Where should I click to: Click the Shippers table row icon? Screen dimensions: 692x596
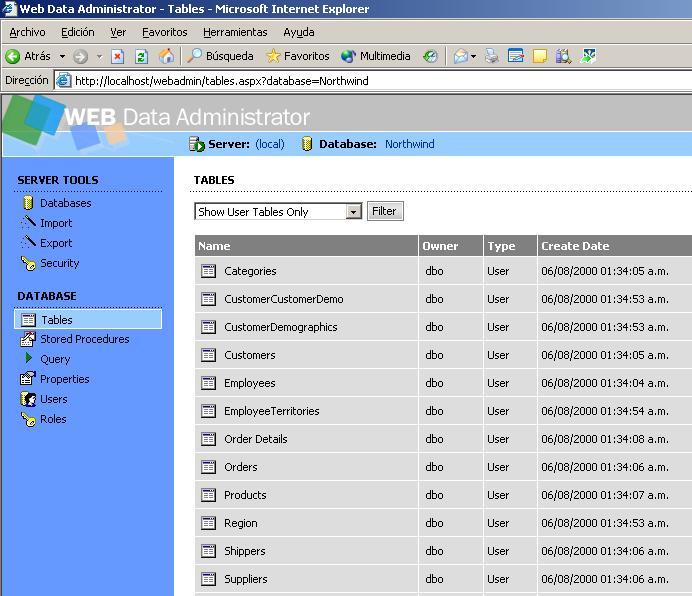208,551
